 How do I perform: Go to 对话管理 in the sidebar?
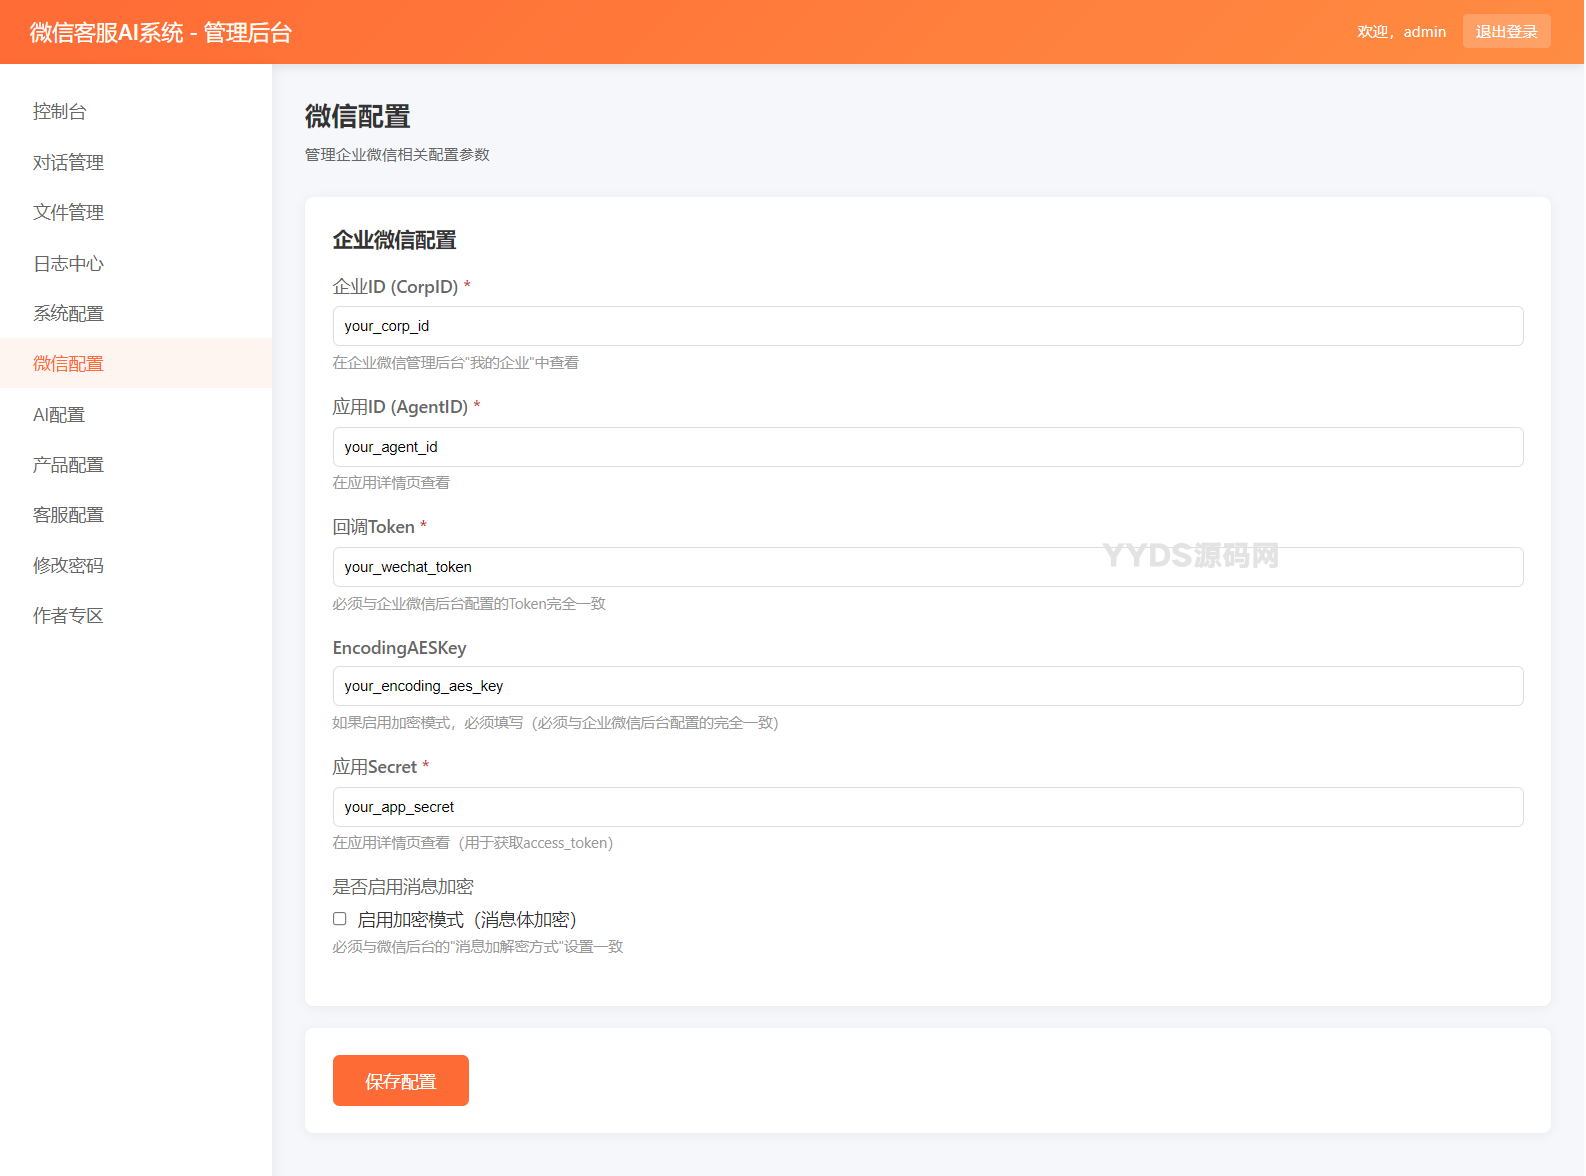tap(68, 162)
